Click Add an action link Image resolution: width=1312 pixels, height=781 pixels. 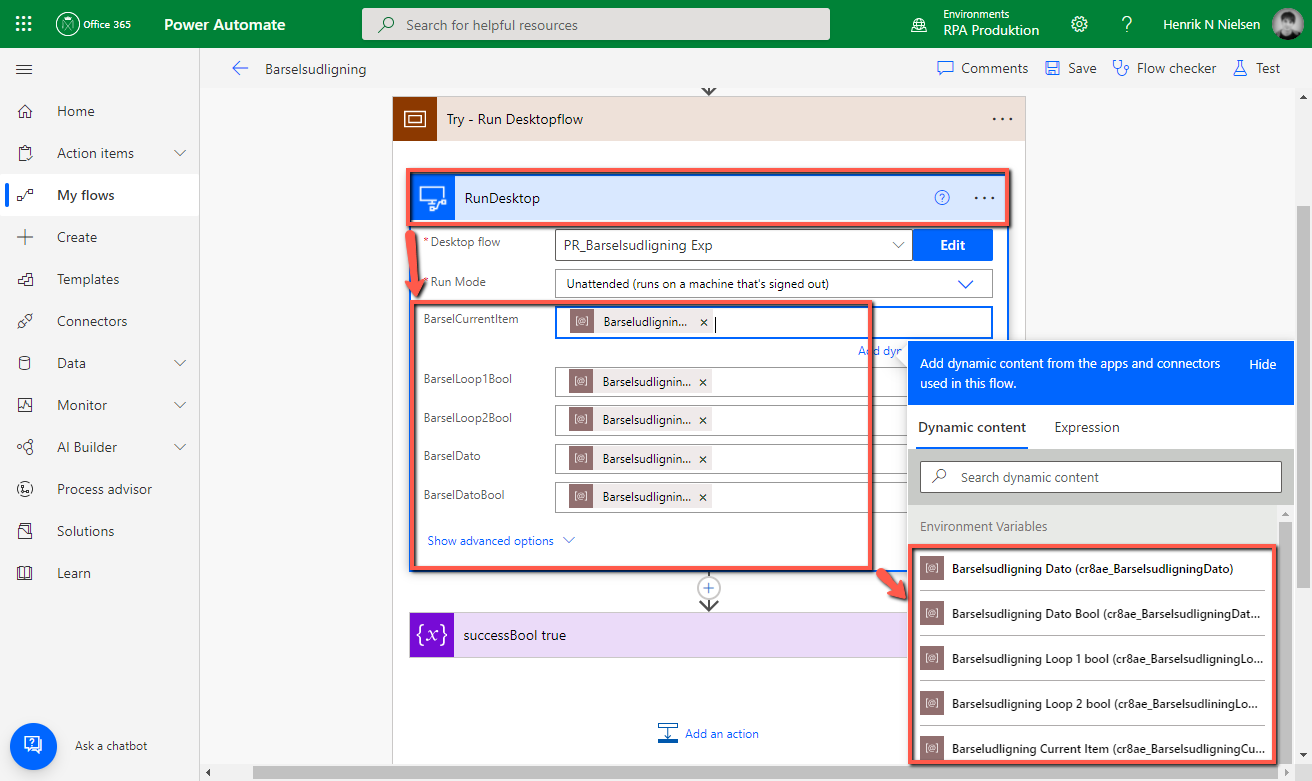709,733
